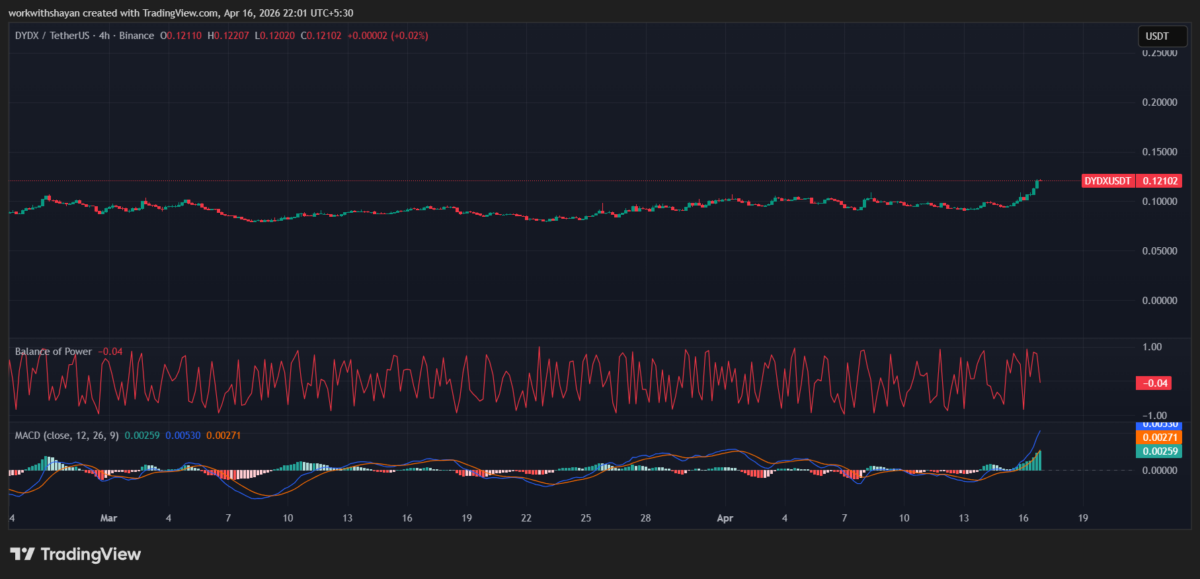Click the 19 date label on the time axis

[x=1082, y=518]
